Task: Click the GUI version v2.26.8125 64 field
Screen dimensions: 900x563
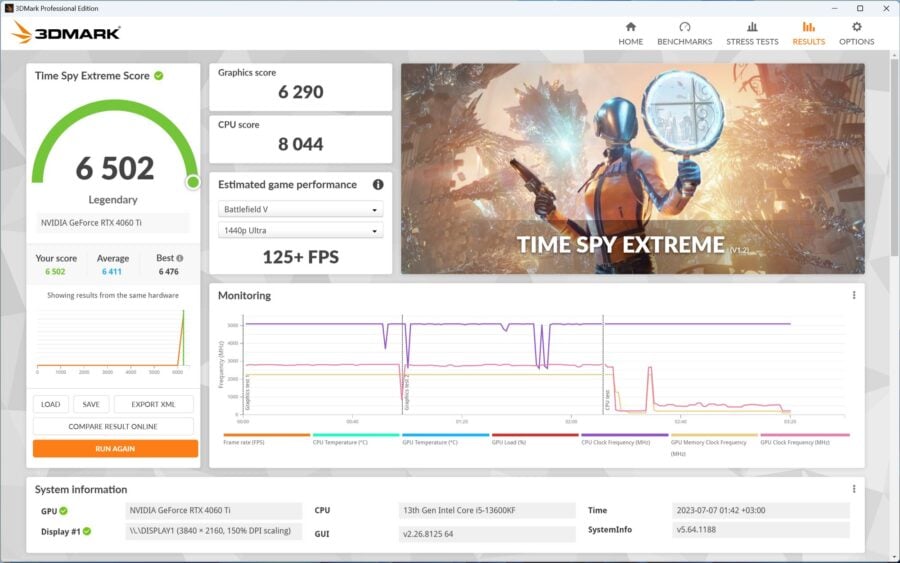Action: [x=487, y=534]
